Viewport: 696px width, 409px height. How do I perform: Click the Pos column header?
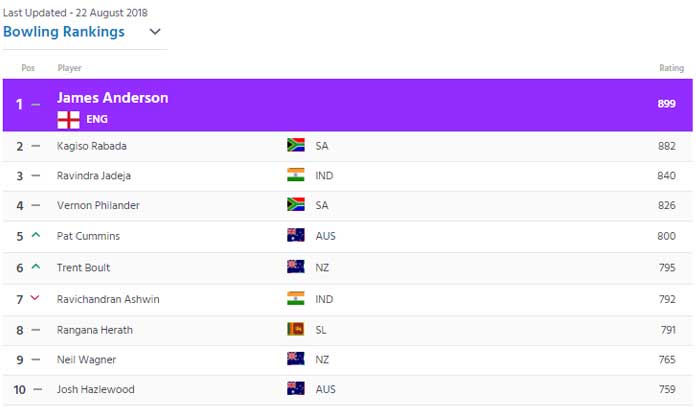(x=28, y=68)
